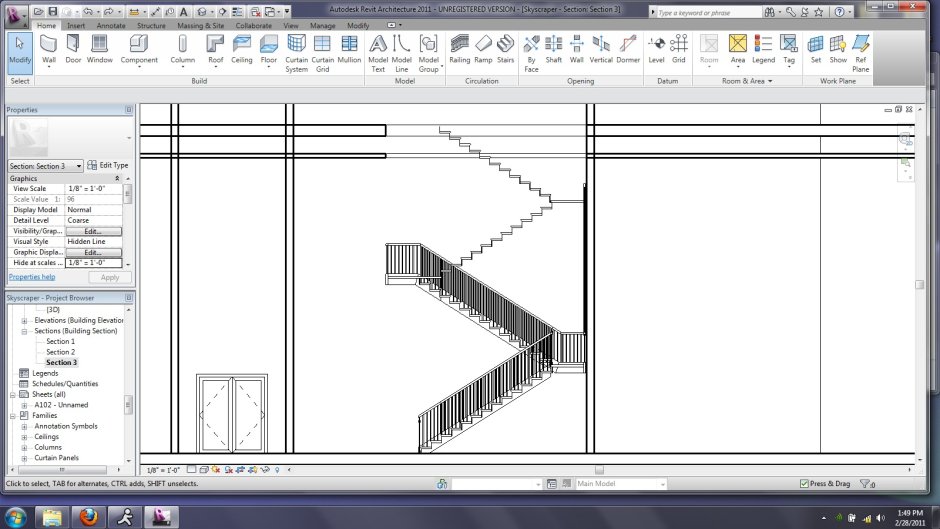940x529 pixels.
Task: Pick the Model Text tool
Action: tap(378, 53)
